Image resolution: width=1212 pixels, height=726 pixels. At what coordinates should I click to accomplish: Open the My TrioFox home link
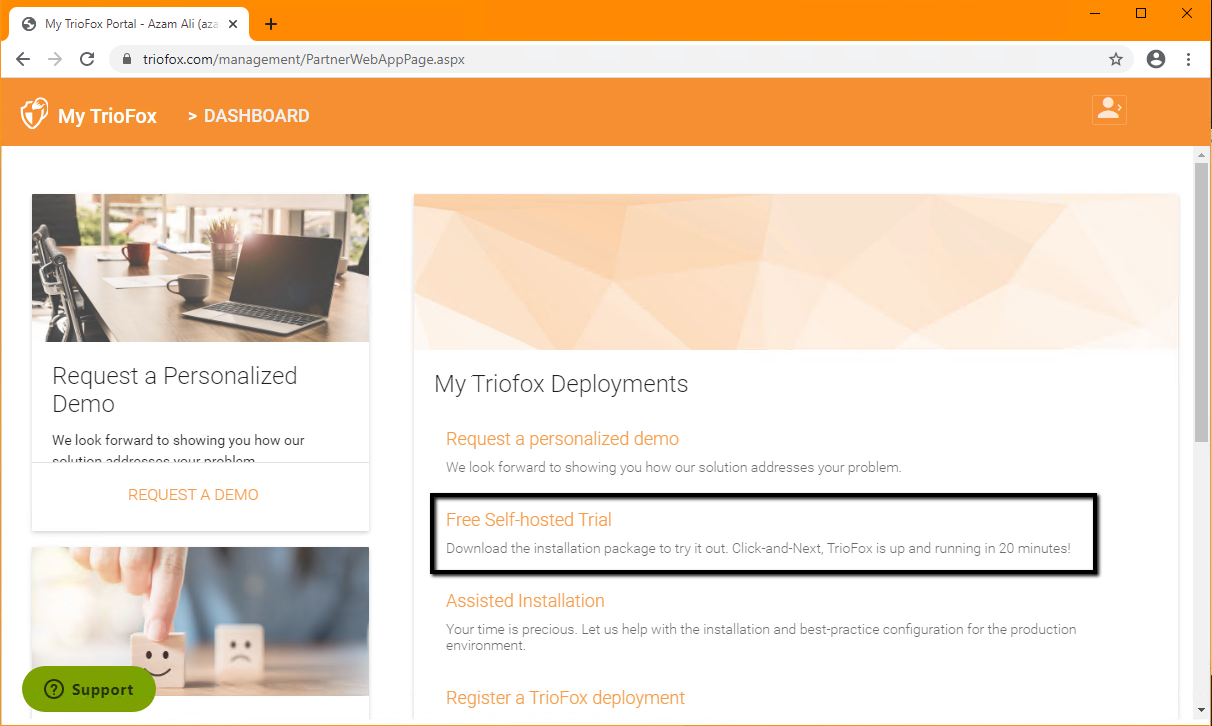[107, 116]
